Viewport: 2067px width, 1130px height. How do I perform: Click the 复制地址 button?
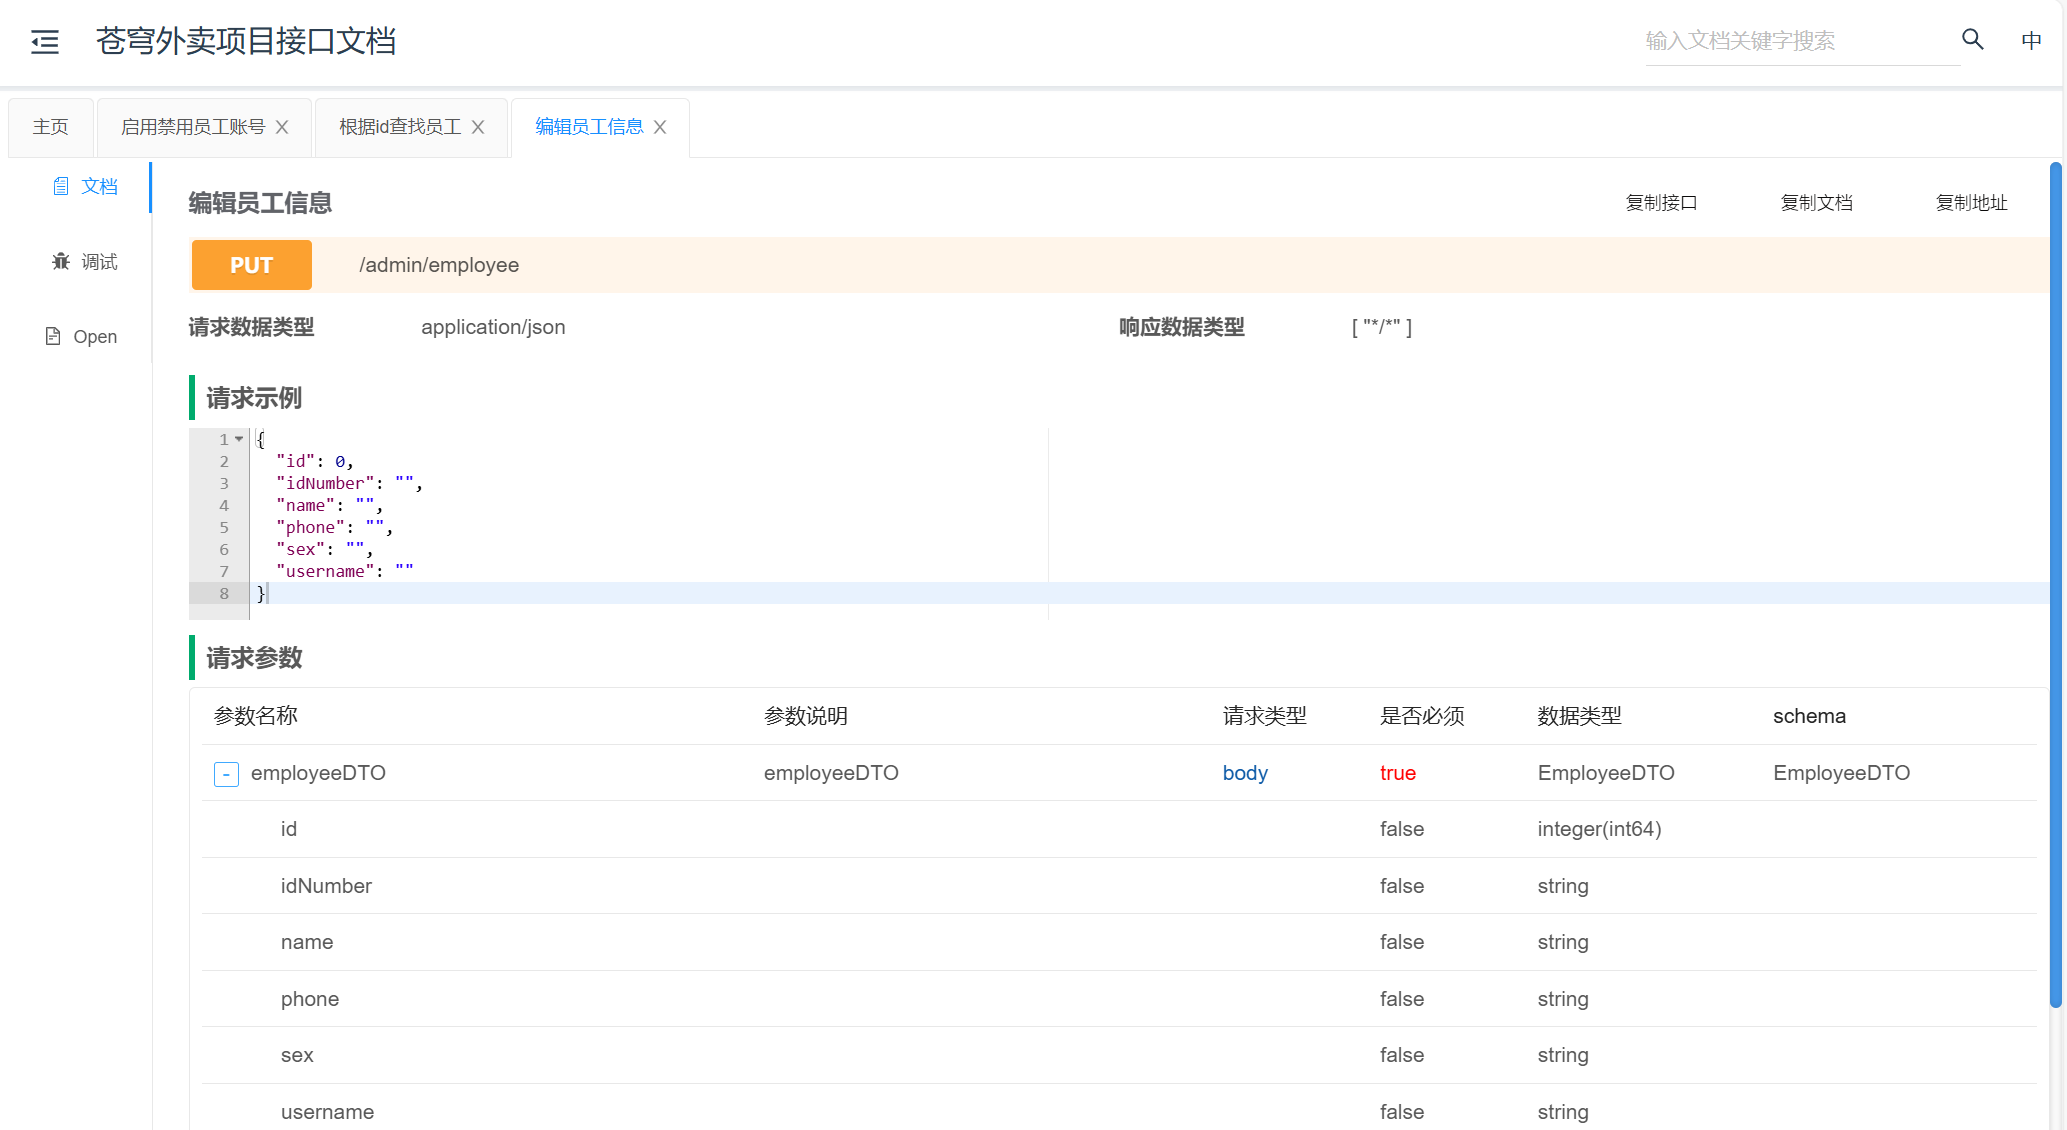[1971, 203]
